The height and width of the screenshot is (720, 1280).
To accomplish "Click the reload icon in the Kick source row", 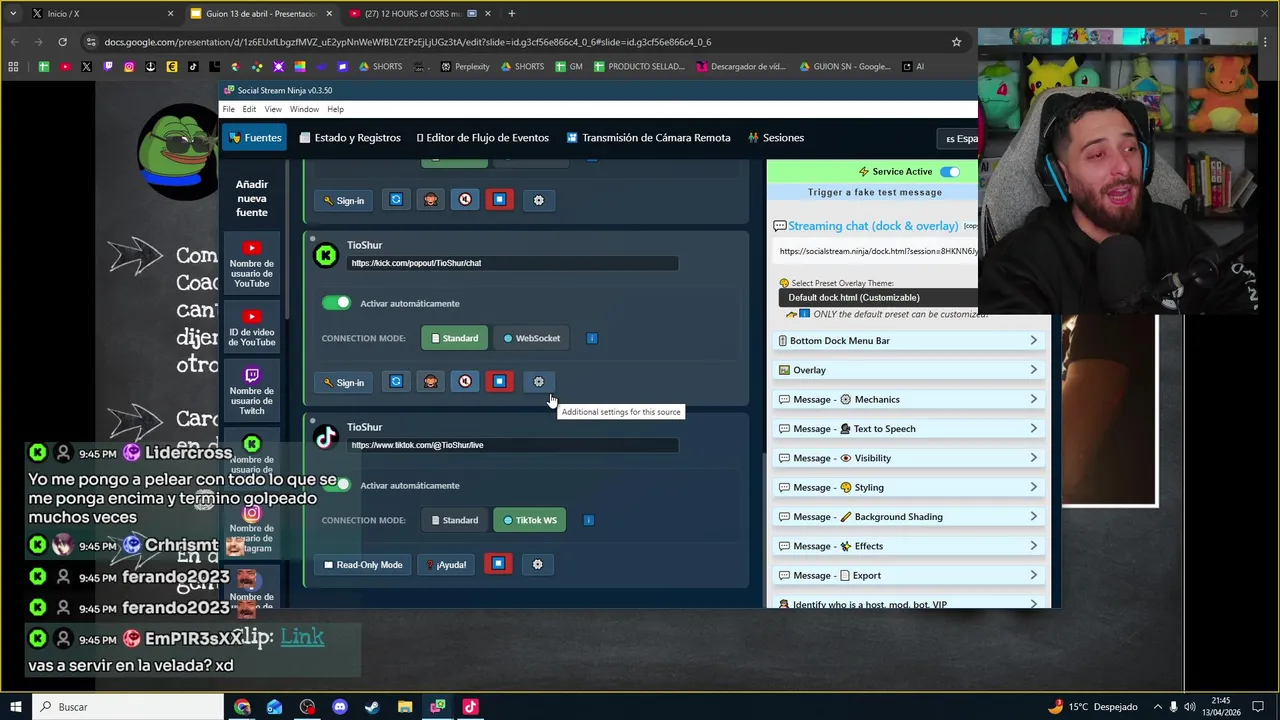I will pos(396,382).
